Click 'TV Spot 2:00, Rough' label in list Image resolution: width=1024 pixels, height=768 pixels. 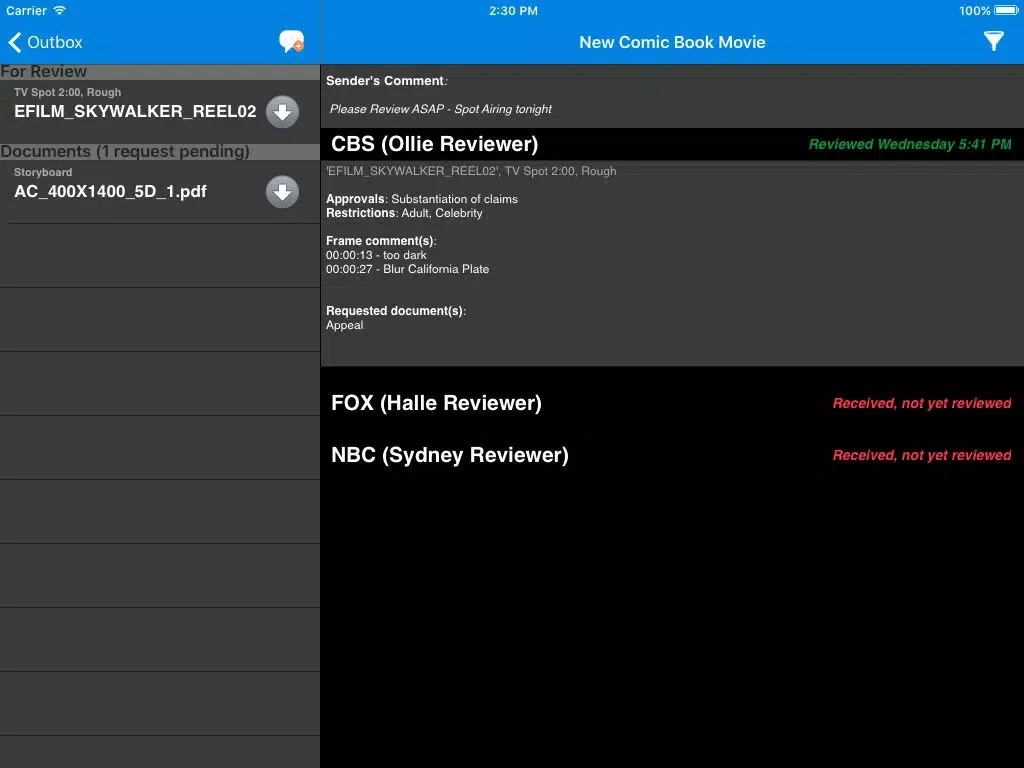pos(67,93)
